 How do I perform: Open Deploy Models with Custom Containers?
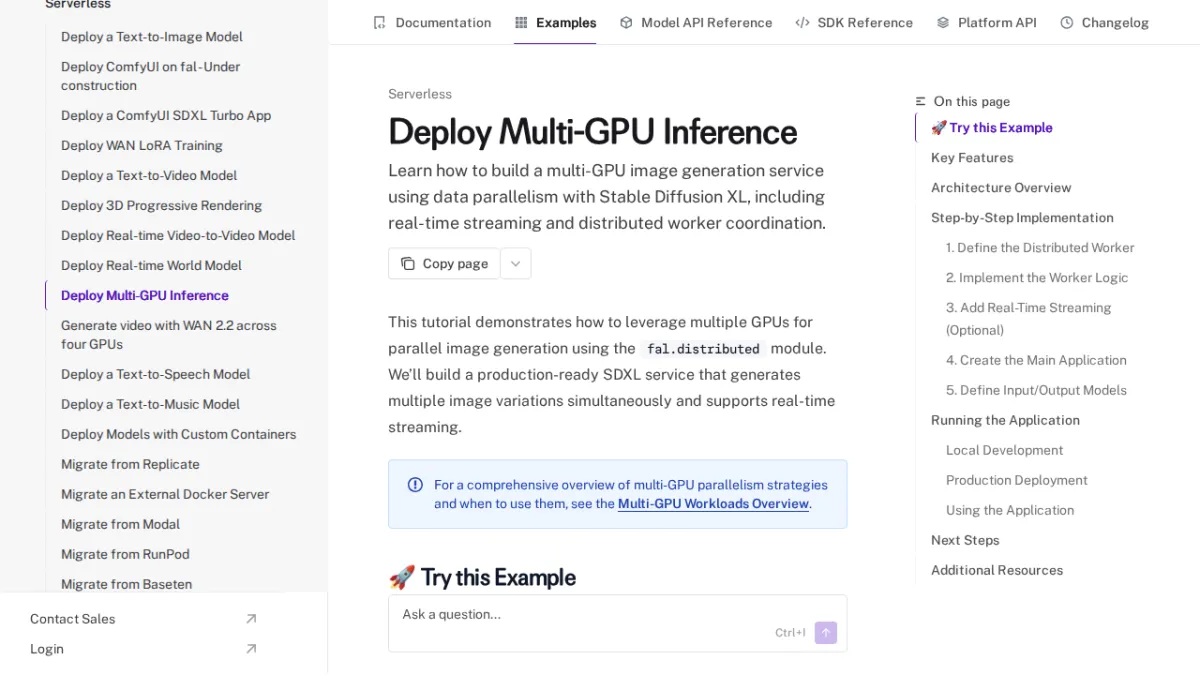(179, 434)
